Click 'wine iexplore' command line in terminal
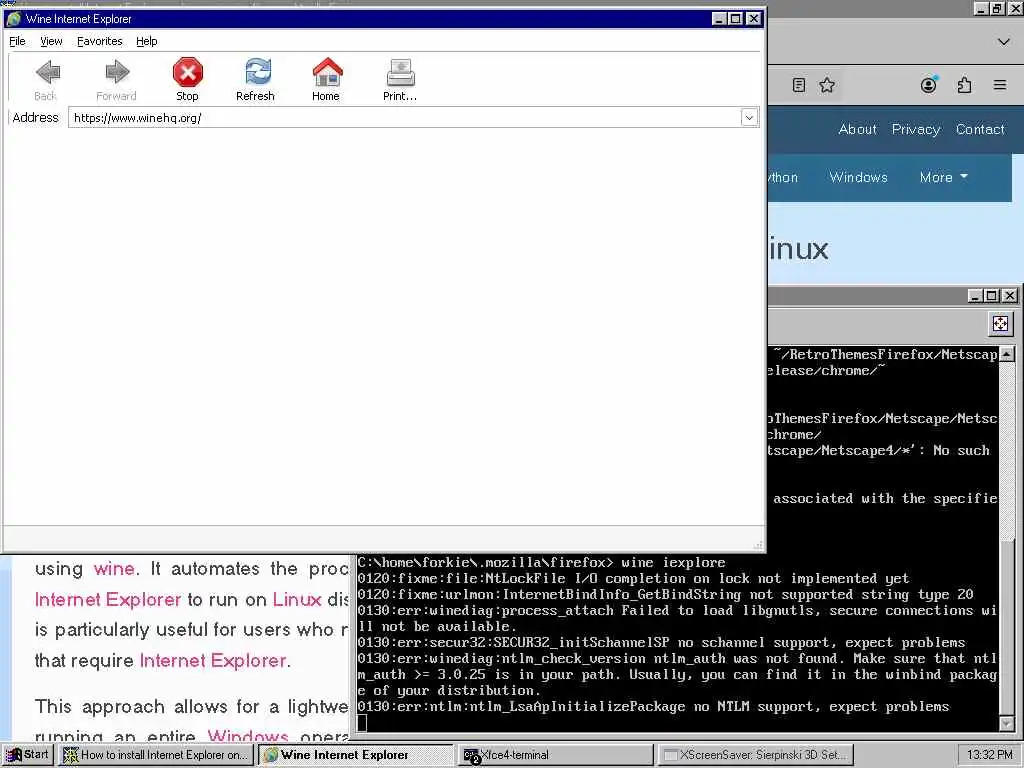 point(673,562)
